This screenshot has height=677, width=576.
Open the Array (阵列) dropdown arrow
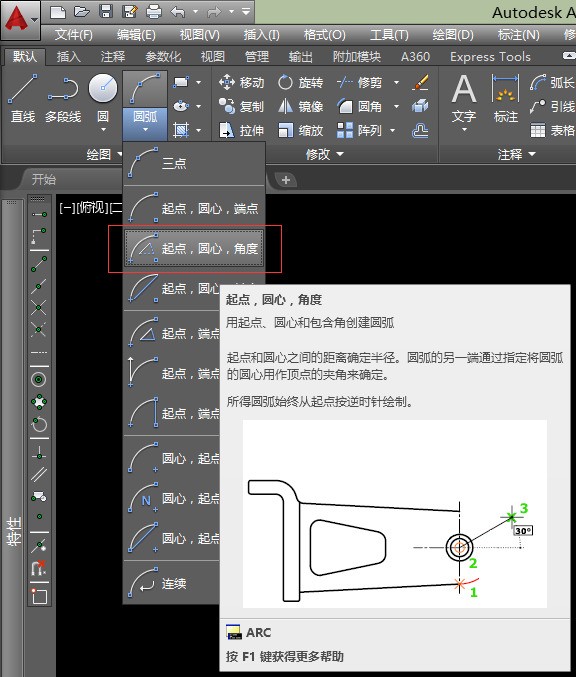392,130
